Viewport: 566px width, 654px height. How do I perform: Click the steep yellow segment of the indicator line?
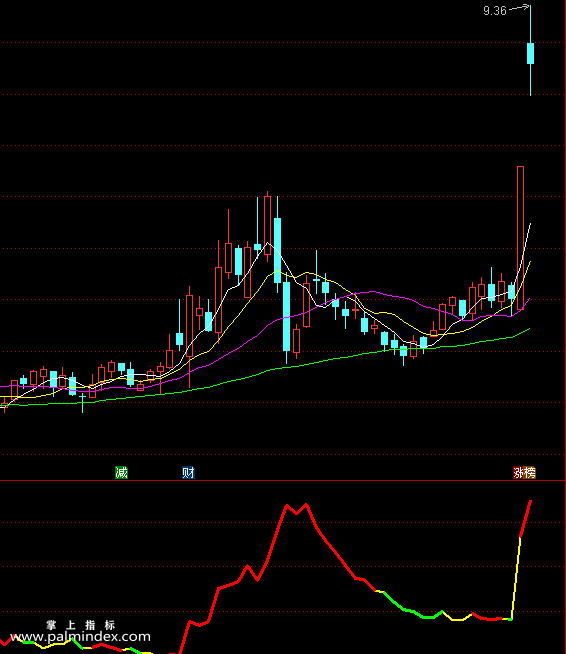coord(516,579)
